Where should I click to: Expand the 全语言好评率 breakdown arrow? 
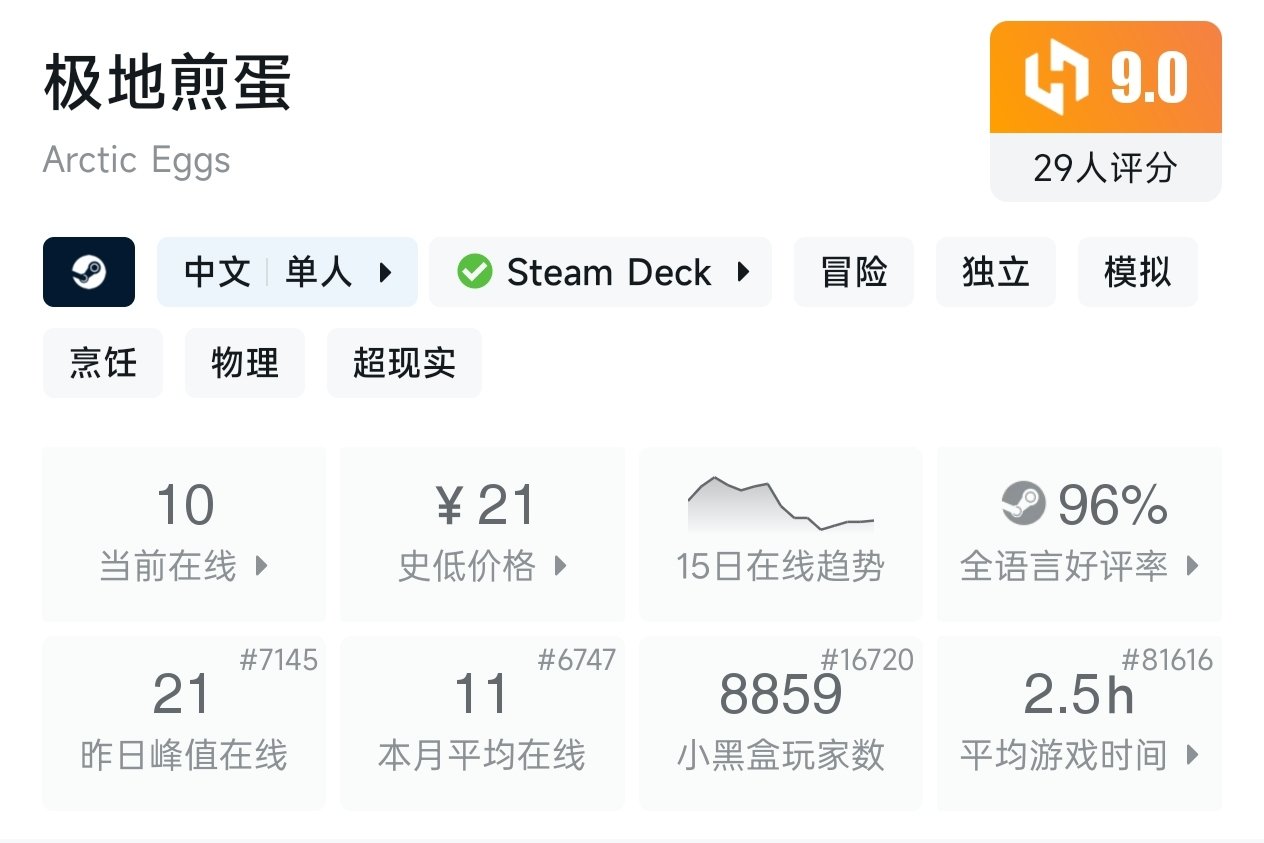(1192, 566)
